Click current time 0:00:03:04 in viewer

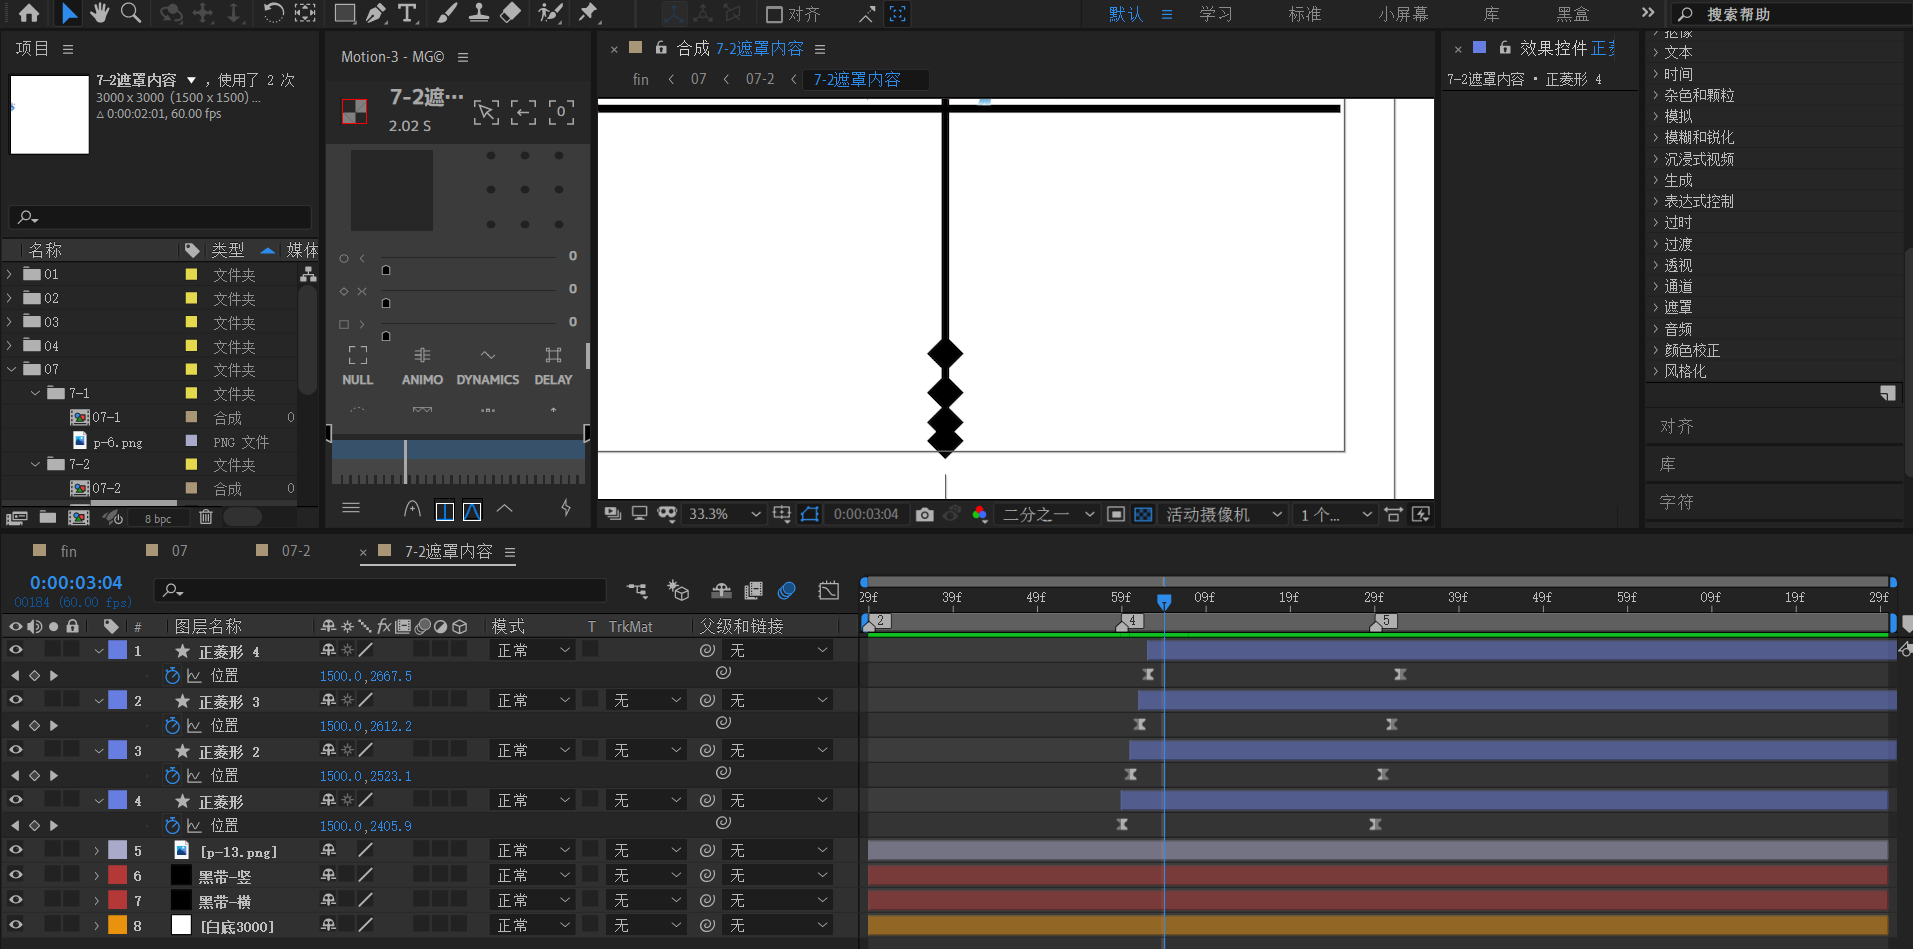tap(866, 514)
